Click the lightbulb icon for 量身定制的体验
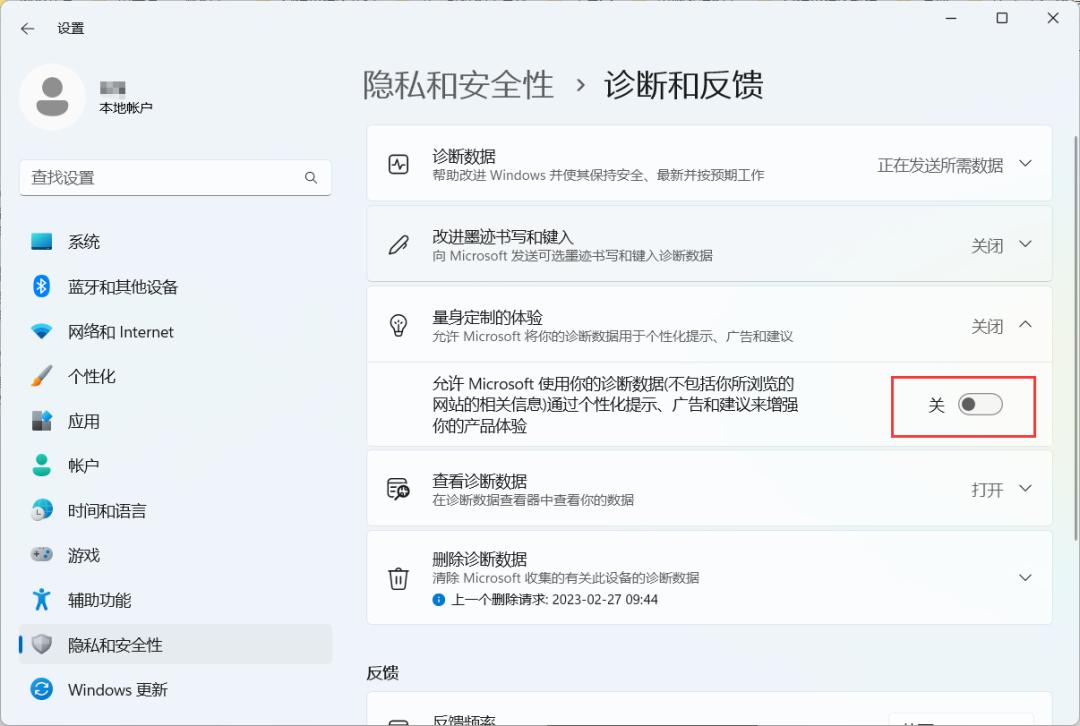This screenshot has height=726, width=1080. pos(399,325)
